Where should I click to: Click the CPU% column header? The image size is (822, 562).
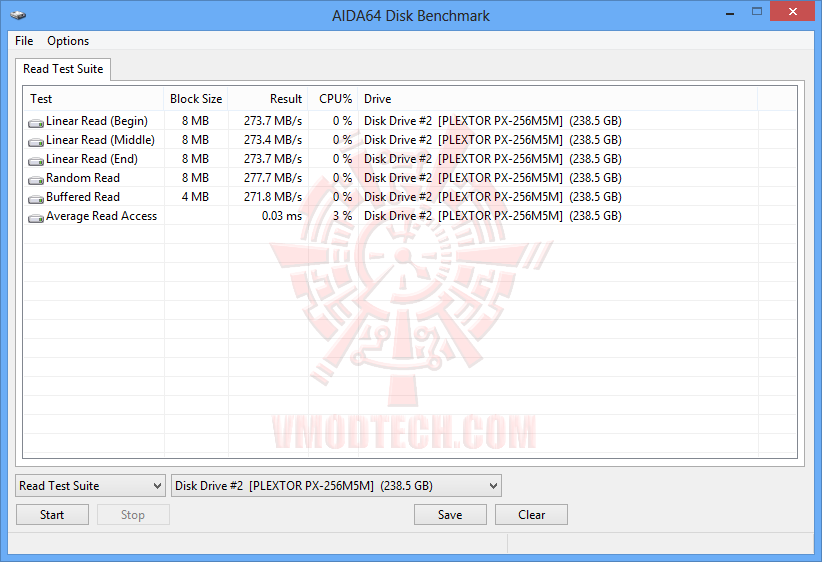333,99
